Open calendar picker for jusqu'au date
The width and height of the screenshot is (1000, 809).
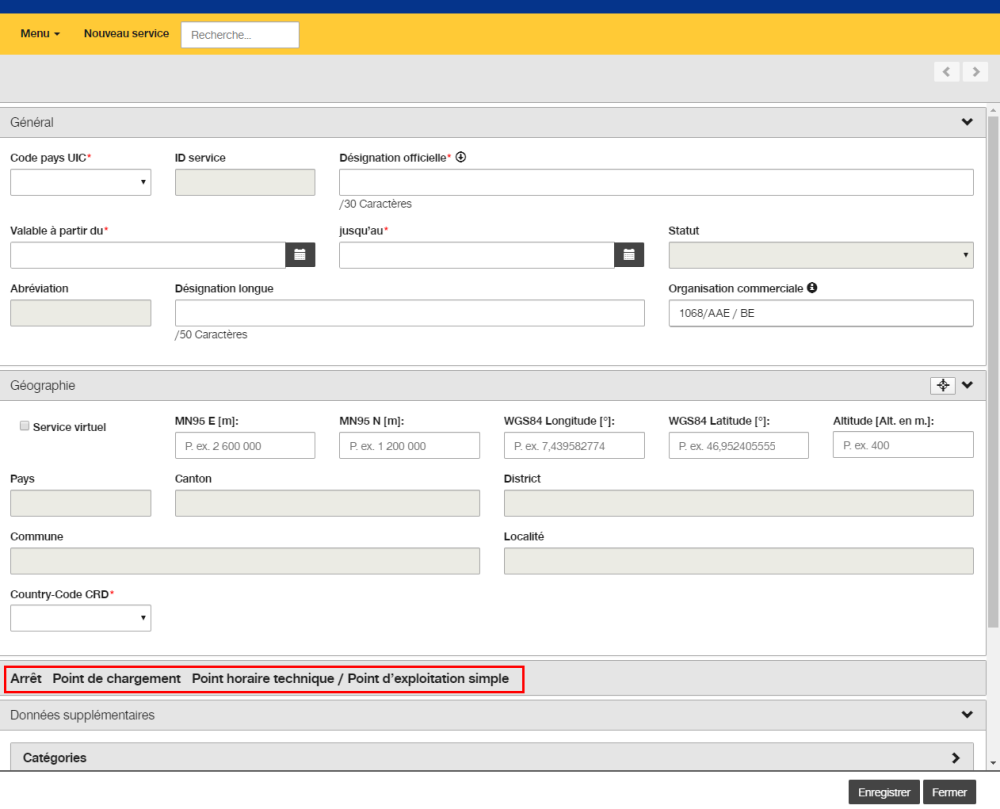tap(629, 254)
